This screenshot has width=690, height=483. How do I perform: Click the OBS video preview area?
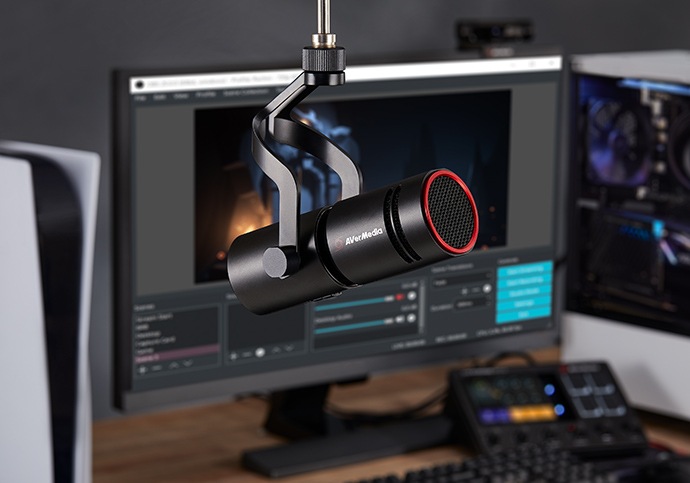click(x=352, y=185)
